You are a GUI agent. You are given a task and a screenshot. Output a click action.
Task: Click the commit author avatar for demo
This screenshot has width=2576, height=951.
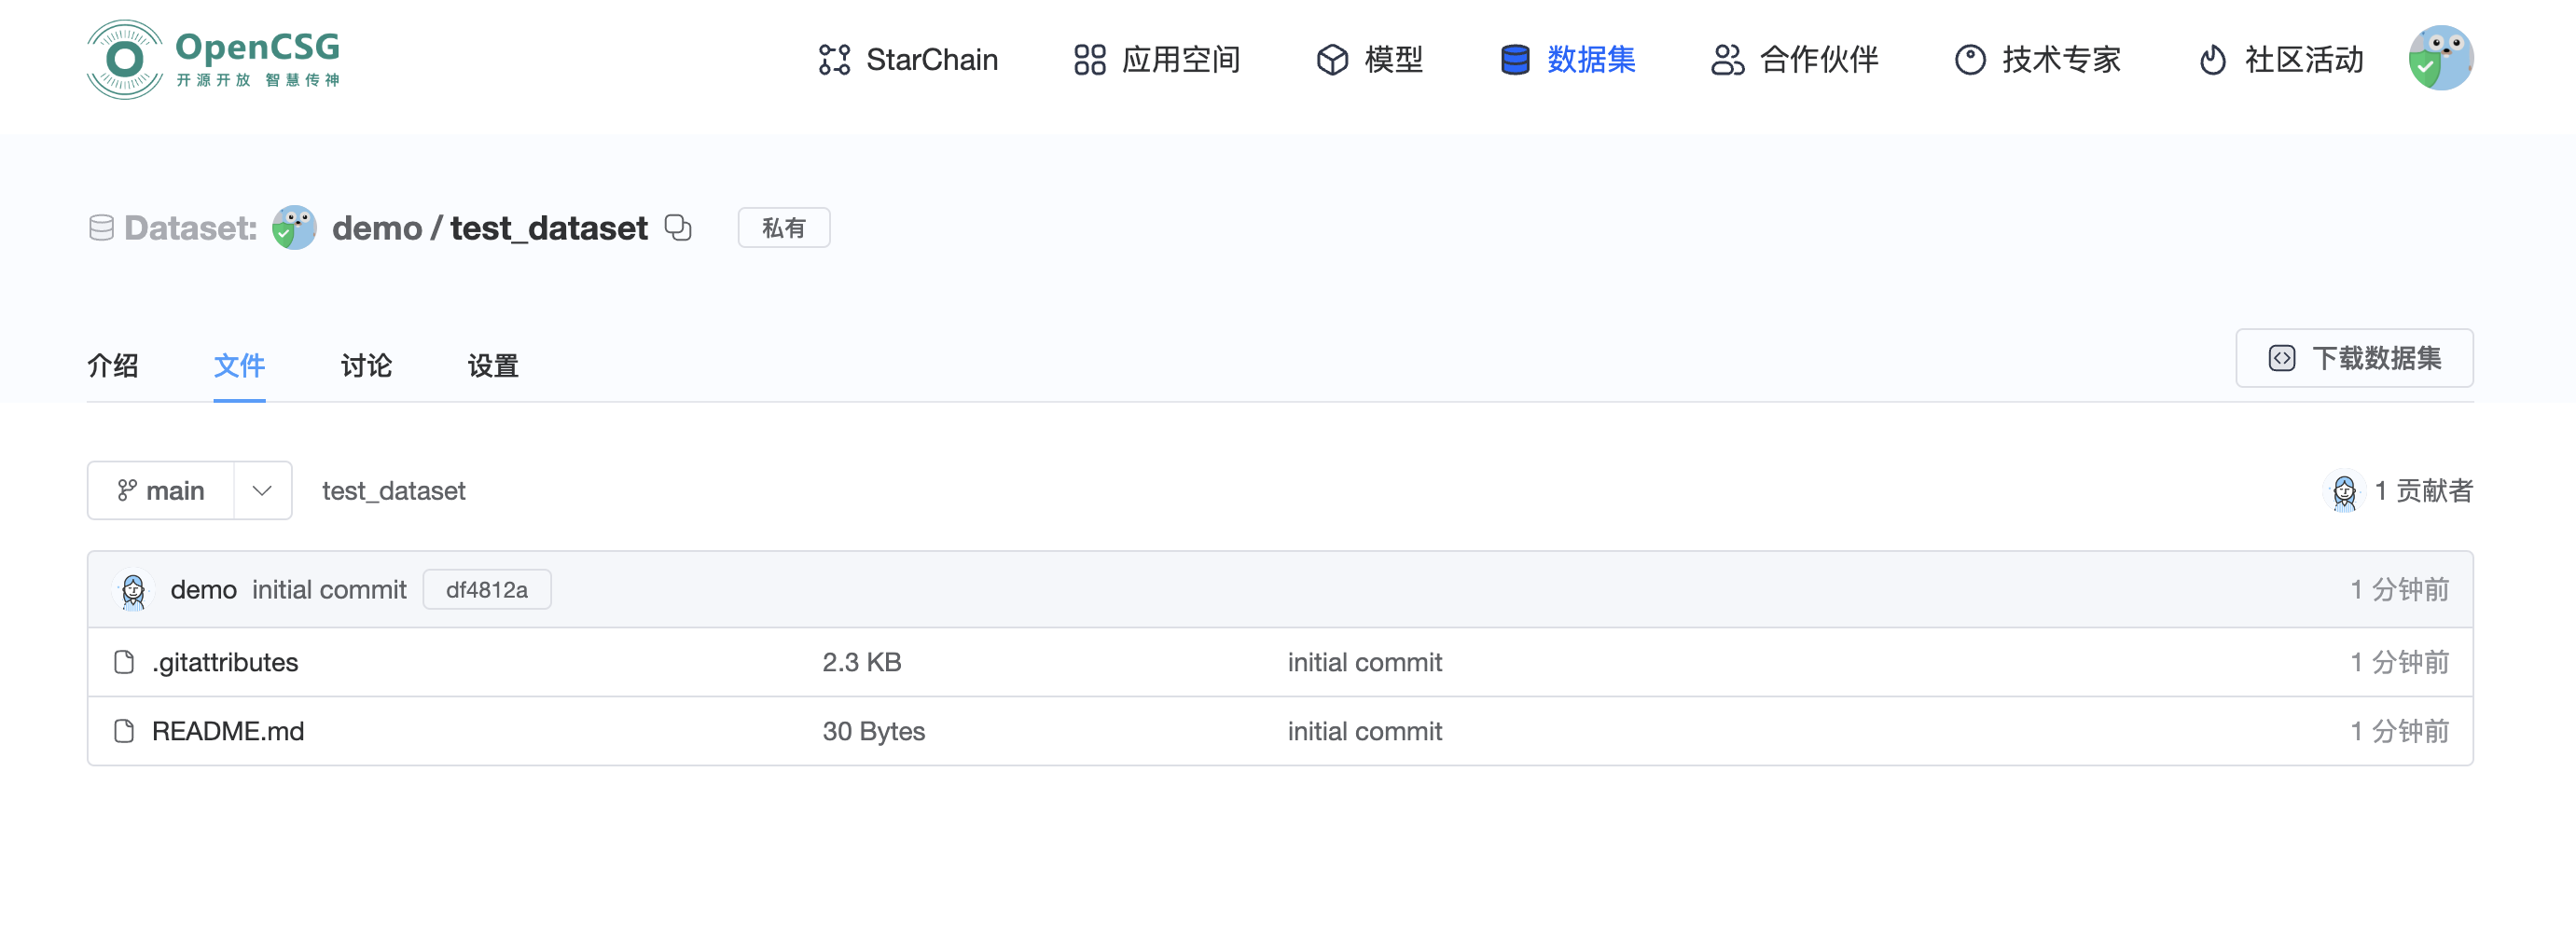pos(133,590)
